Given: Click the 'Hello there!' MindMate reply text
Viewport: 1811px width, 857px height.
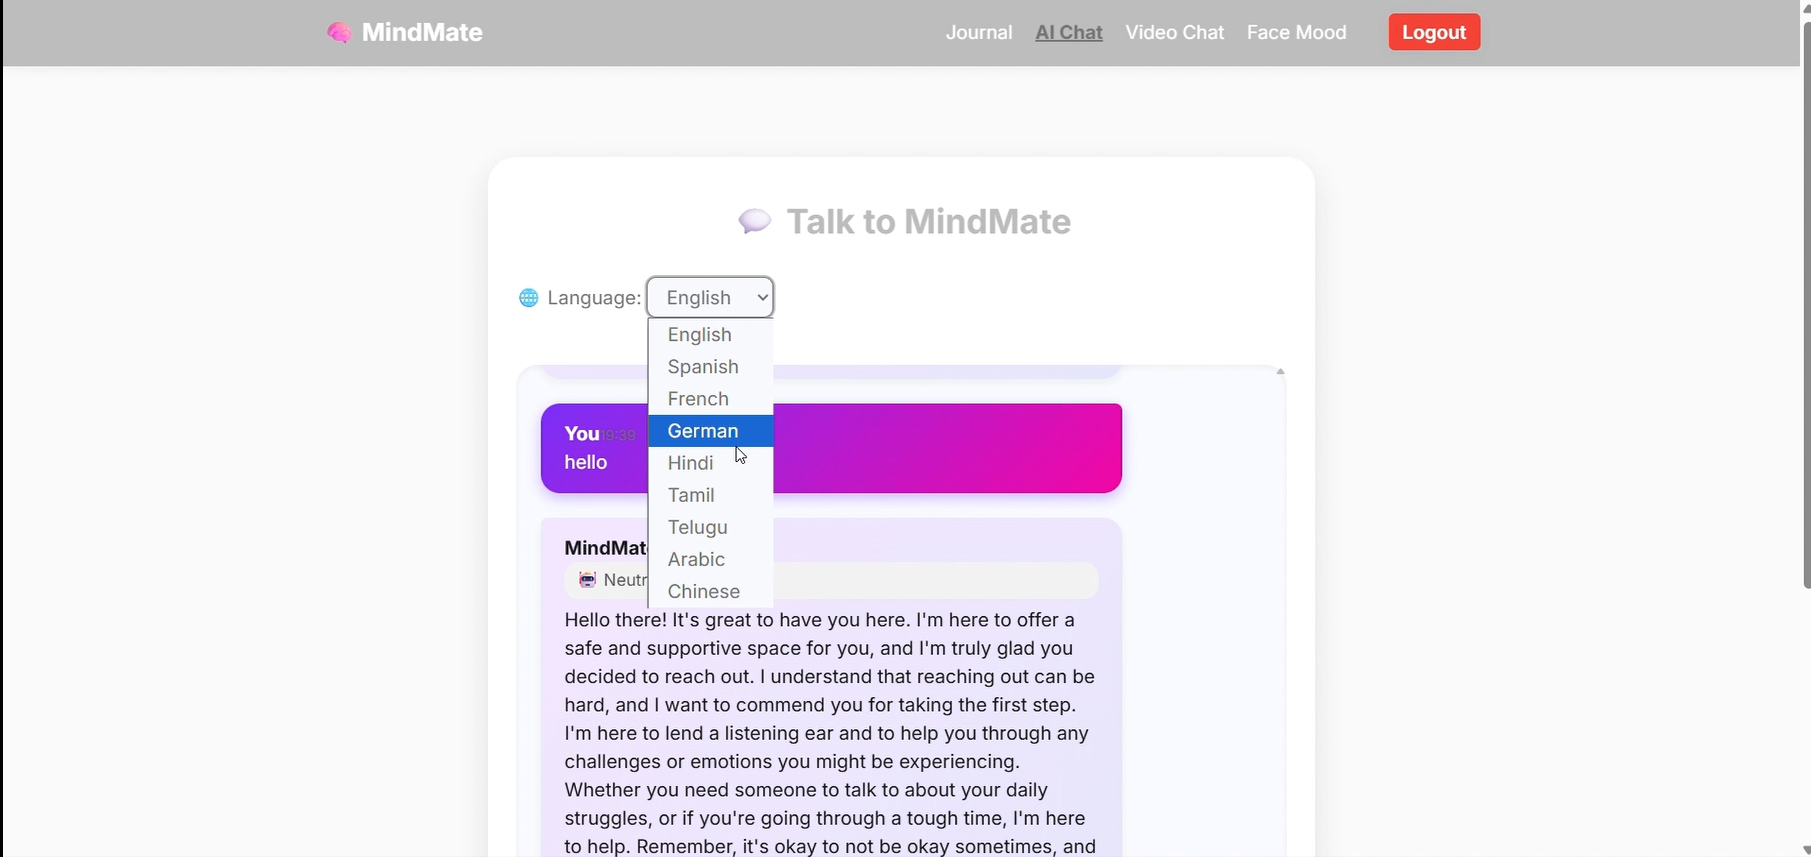Looking at the screenshot, I should [830, 733].
